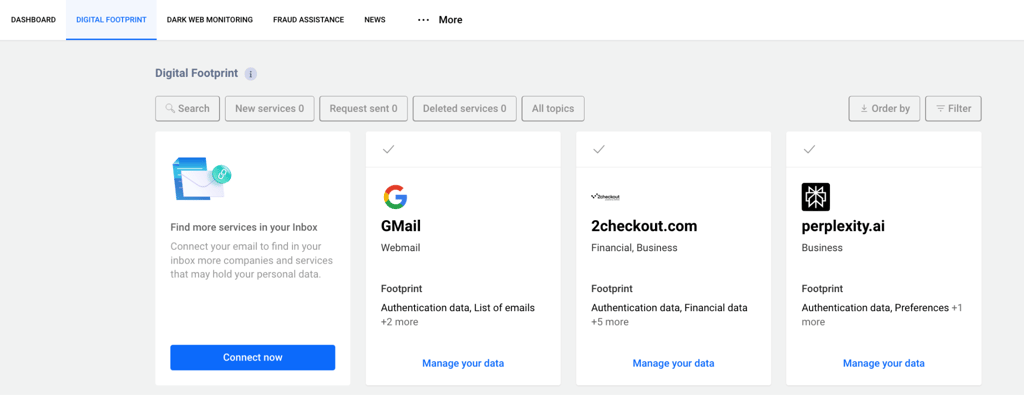This screenshot has height=395, width=1024.
Task: Select the Digital Footprint tab
Action: click(x=111, y=20)
